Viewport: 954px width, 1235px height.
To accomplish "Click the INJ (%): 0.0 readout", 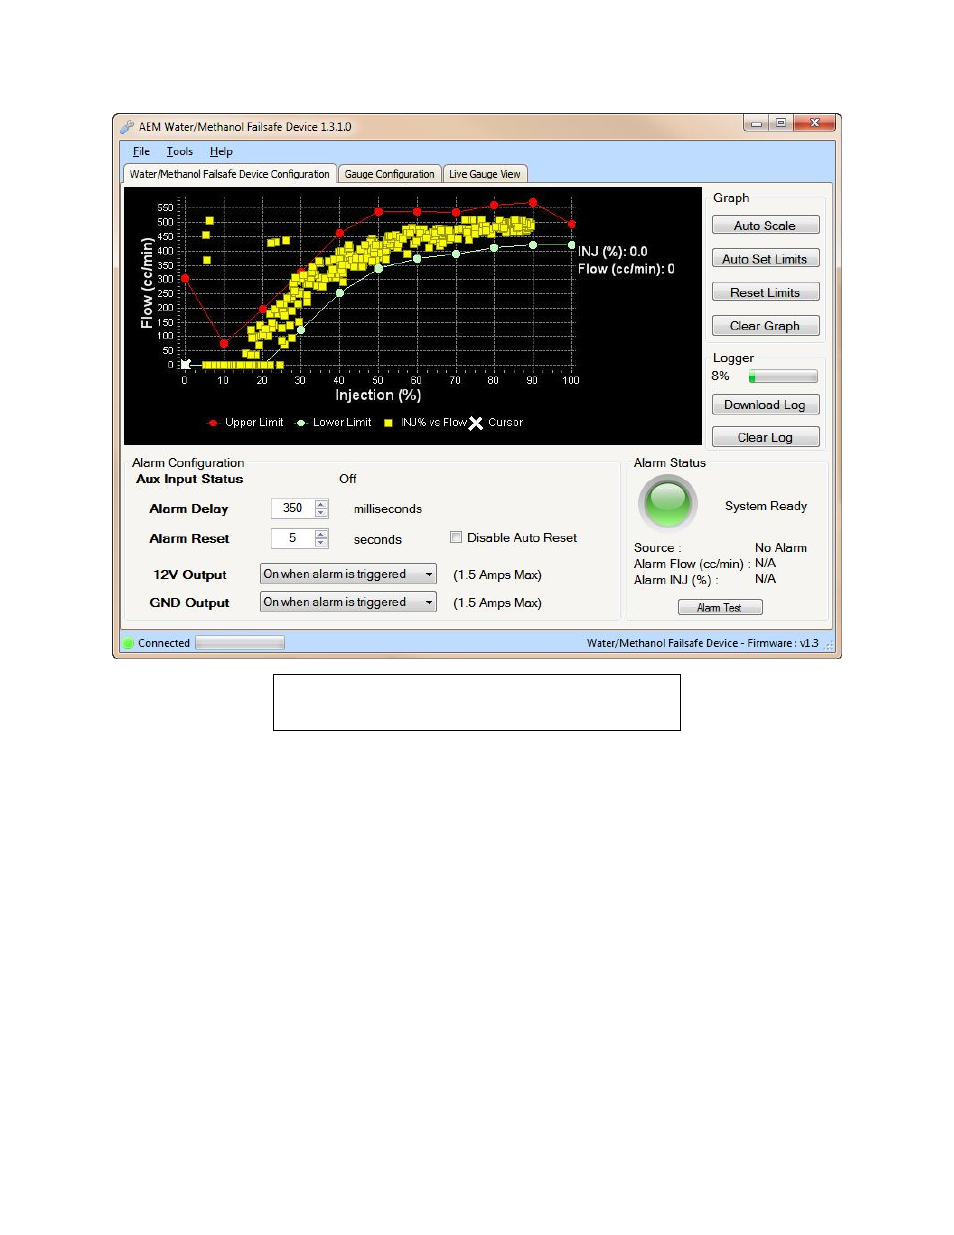I will coord(613,251).
